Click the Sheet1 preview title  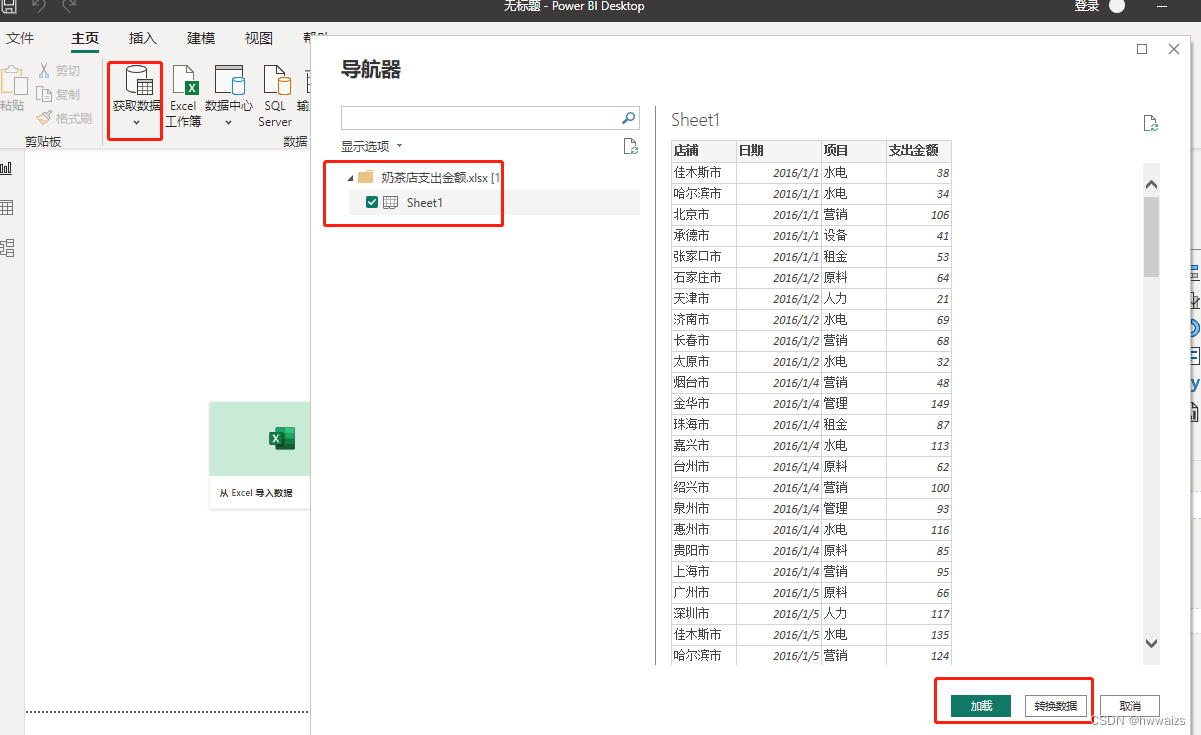[x=695, y=120]
